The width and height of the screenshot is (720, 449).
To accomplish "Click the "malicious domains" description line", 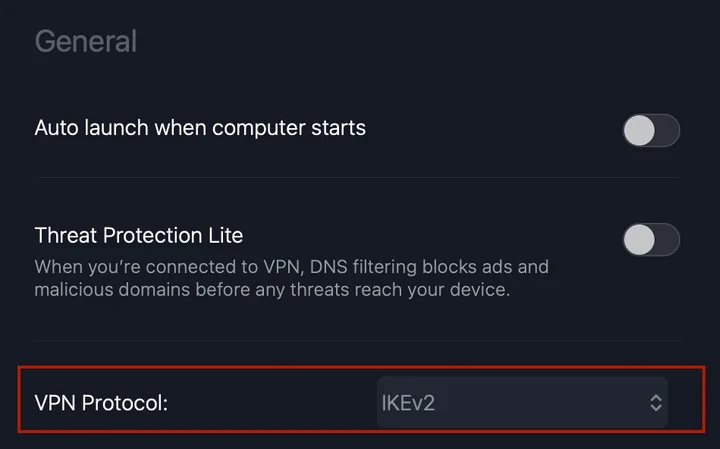I will click(x=272, y=290).
